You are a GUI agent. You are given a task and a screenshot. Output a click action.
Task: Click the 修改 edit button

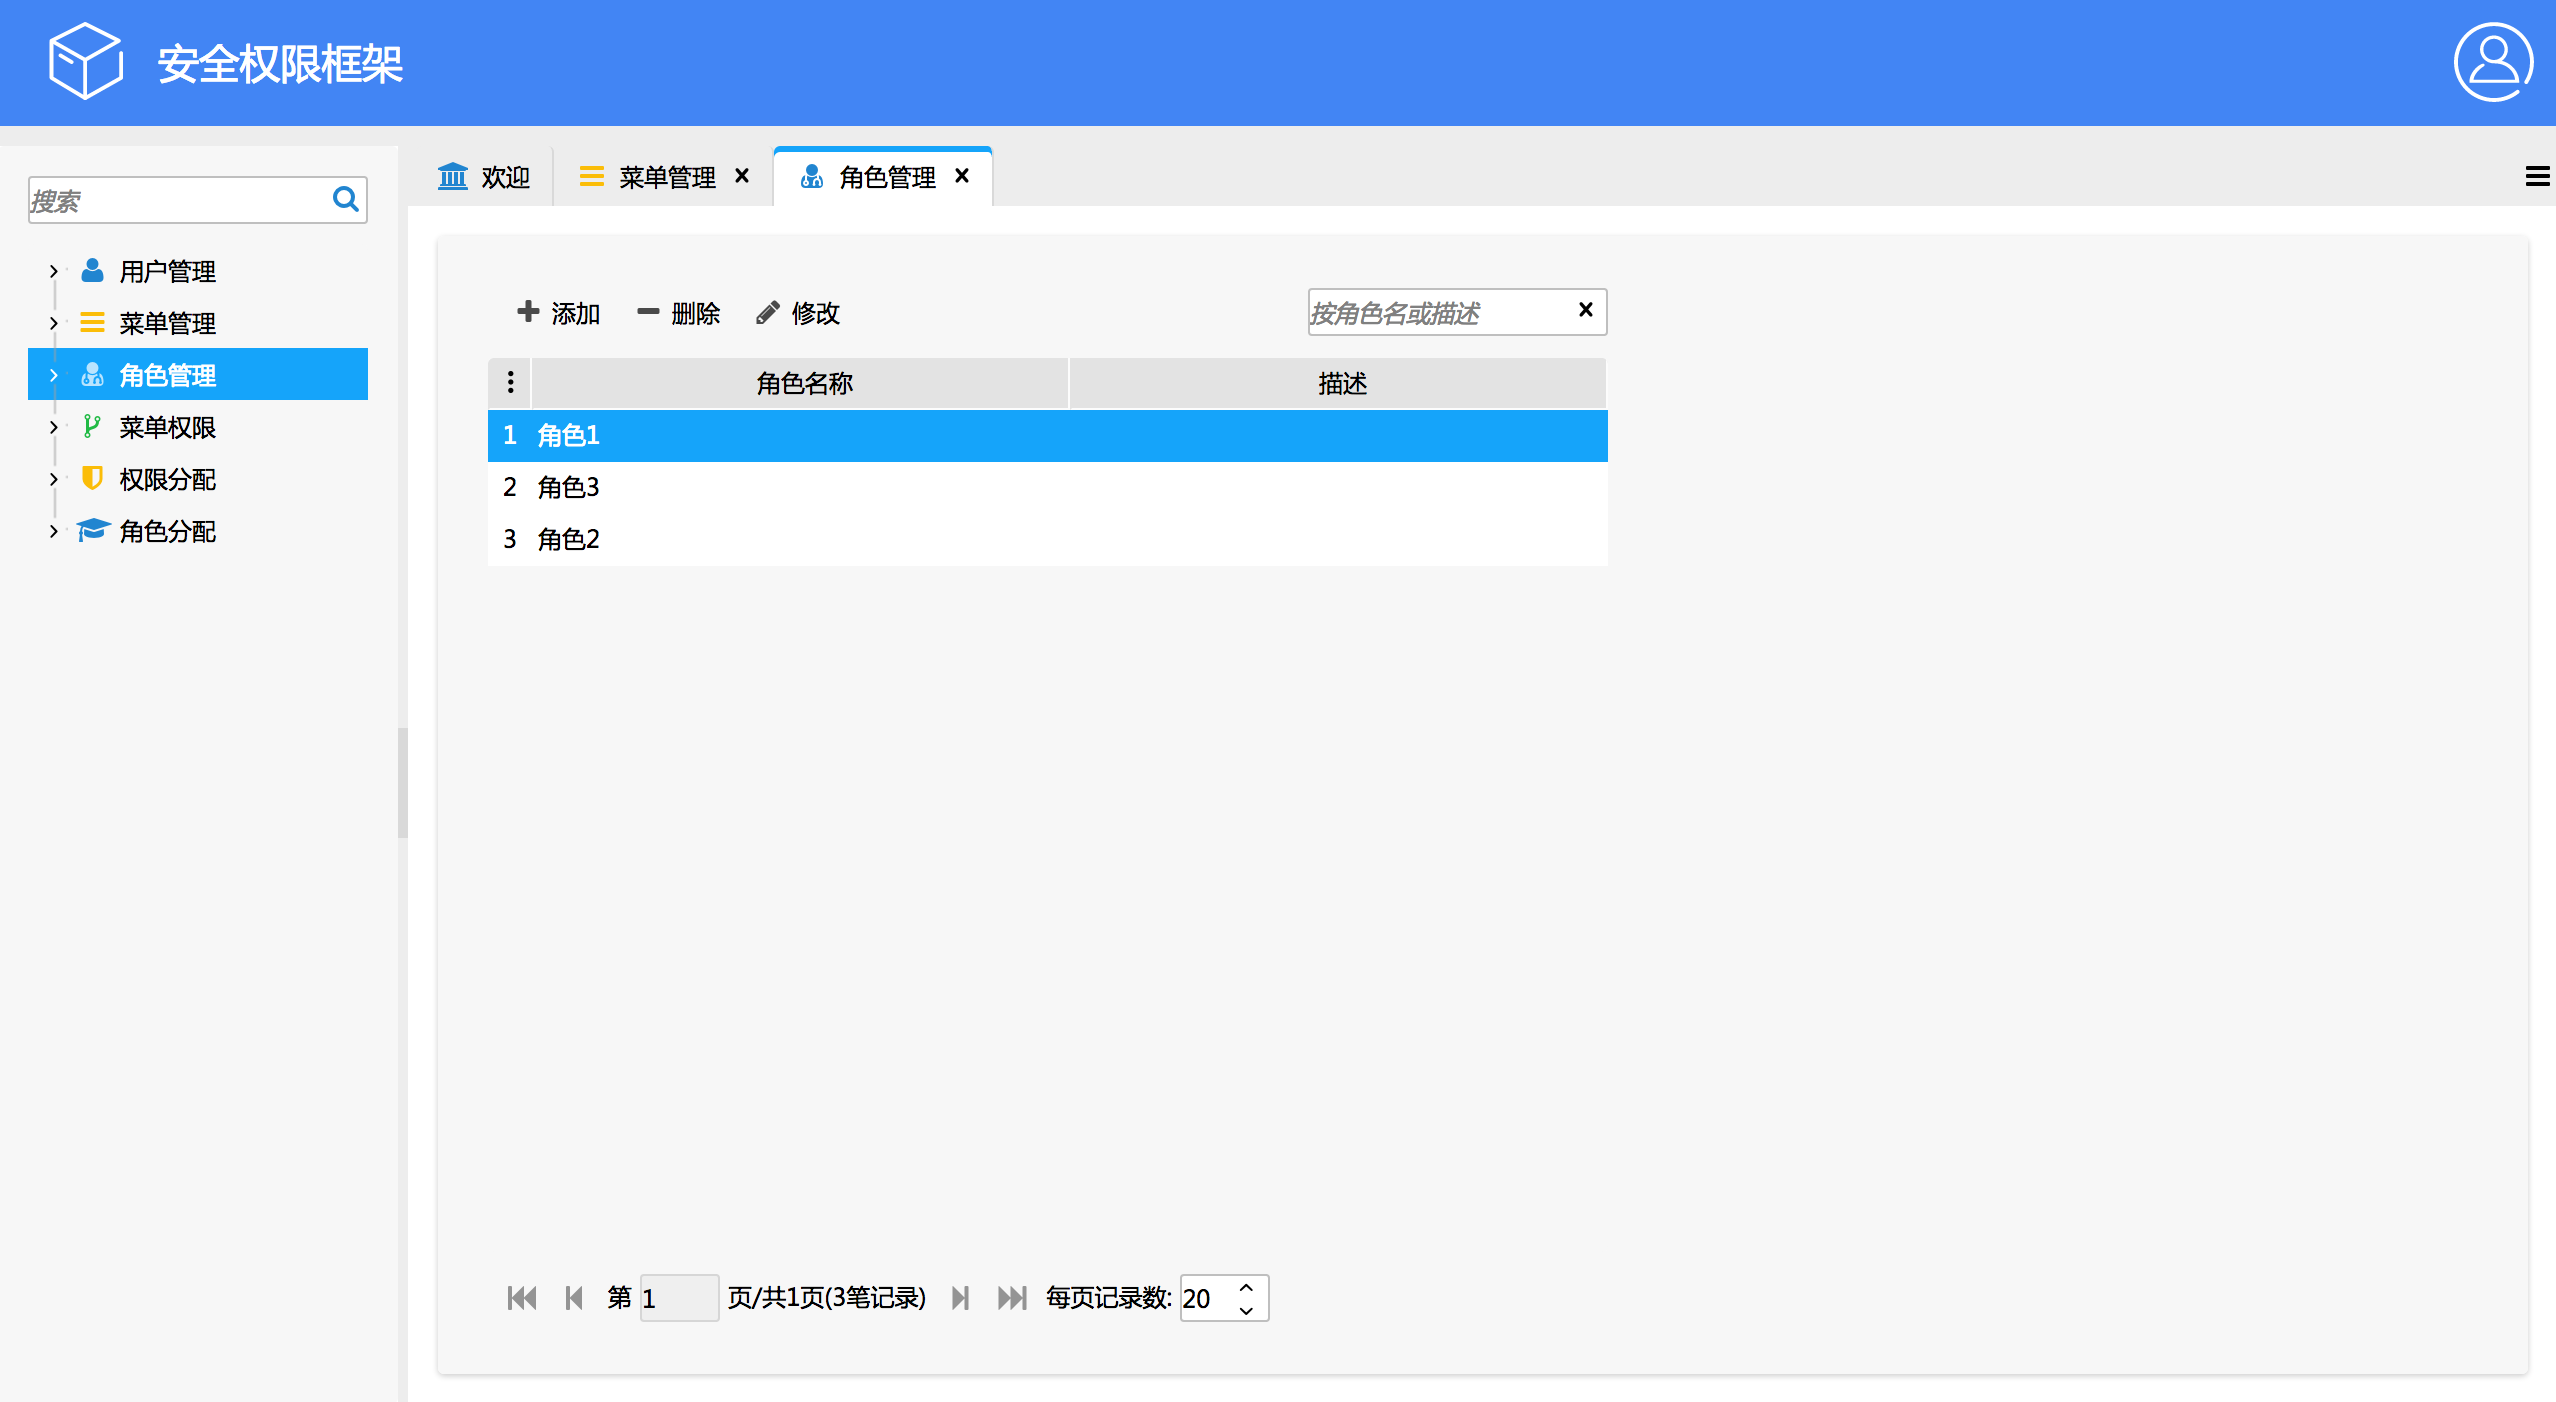(798, 313)
